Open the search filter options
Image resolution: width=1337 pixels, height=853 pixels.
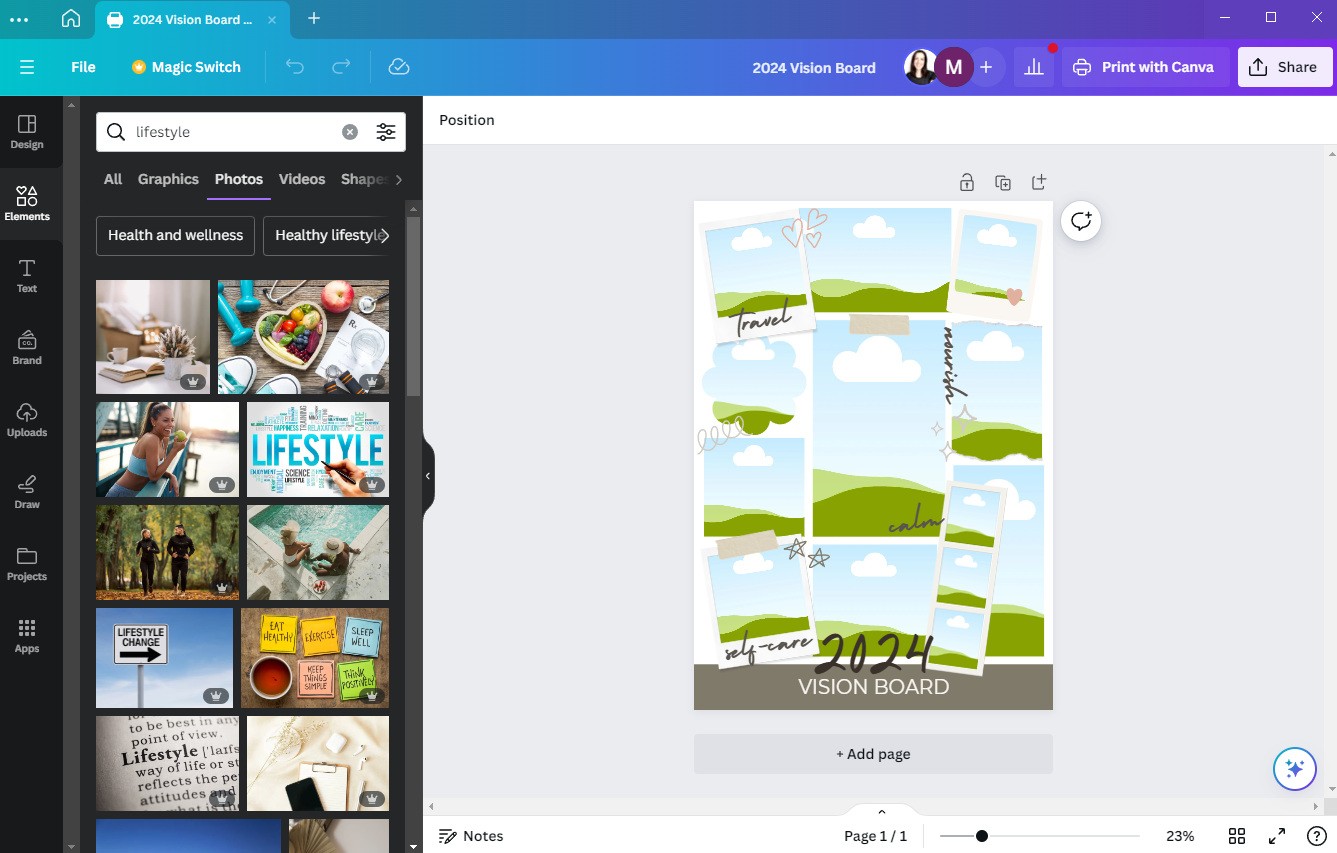[x=386, y=131]
